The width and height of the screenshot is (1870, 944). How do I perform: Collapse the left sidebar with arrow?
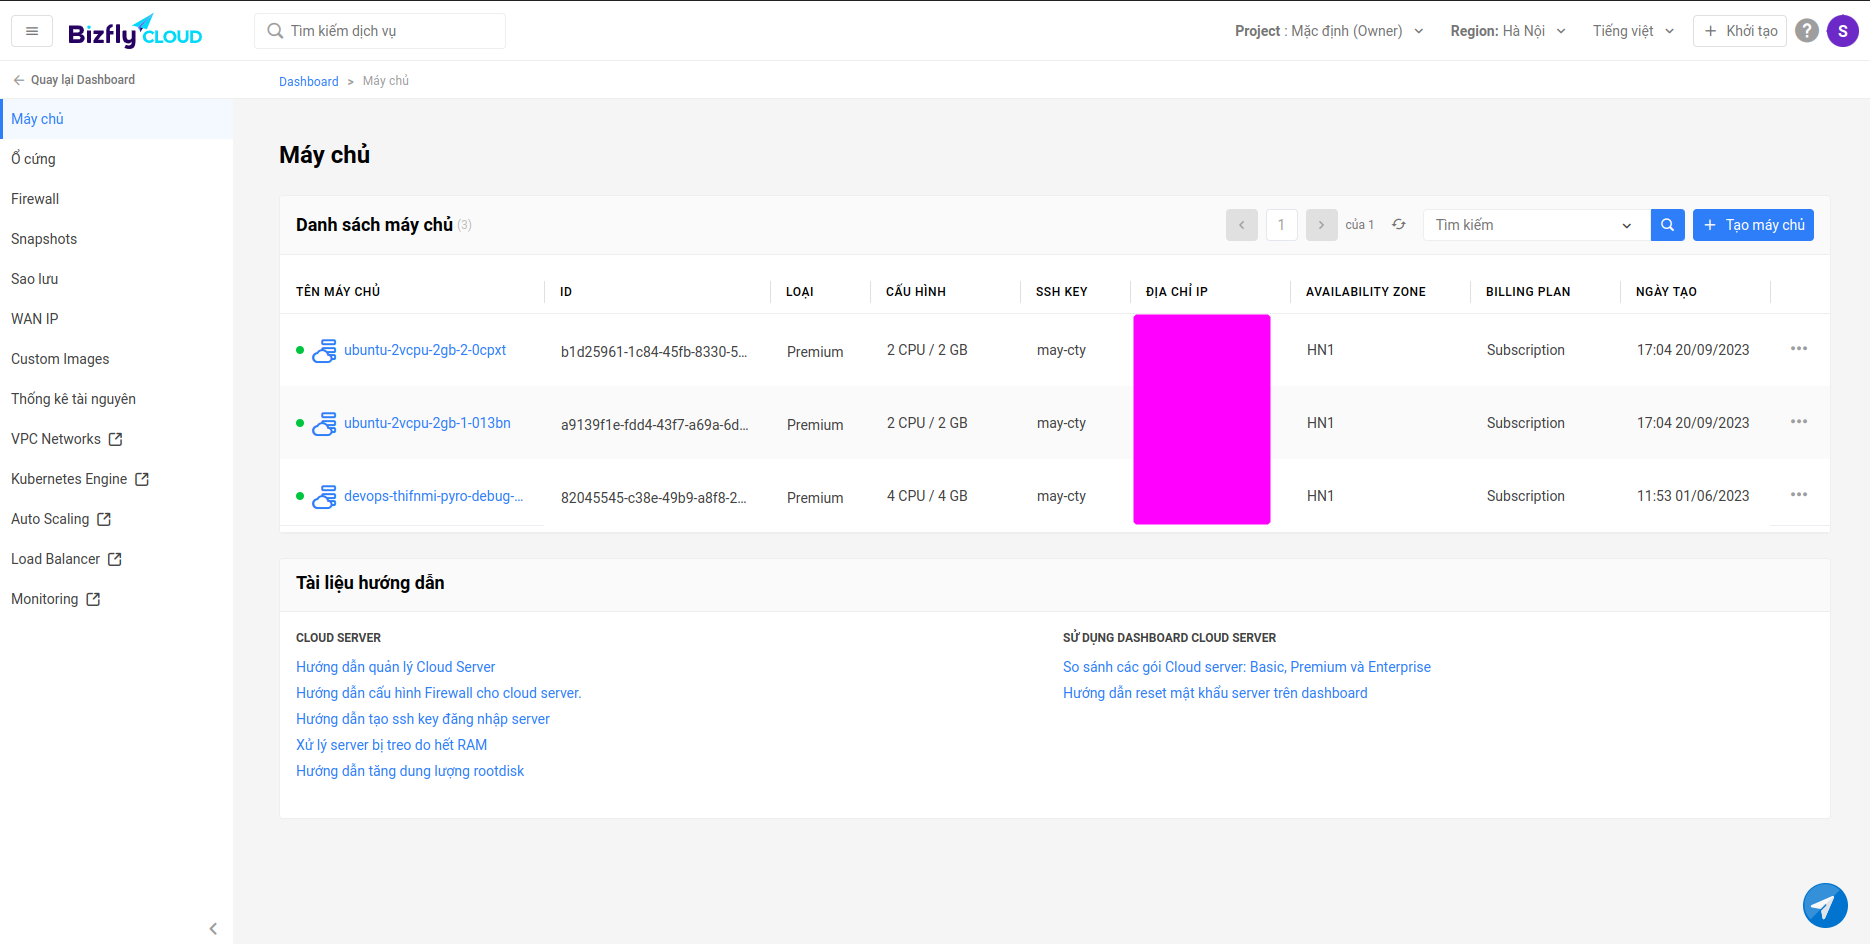pyautogui.click(x=213, y=929)
